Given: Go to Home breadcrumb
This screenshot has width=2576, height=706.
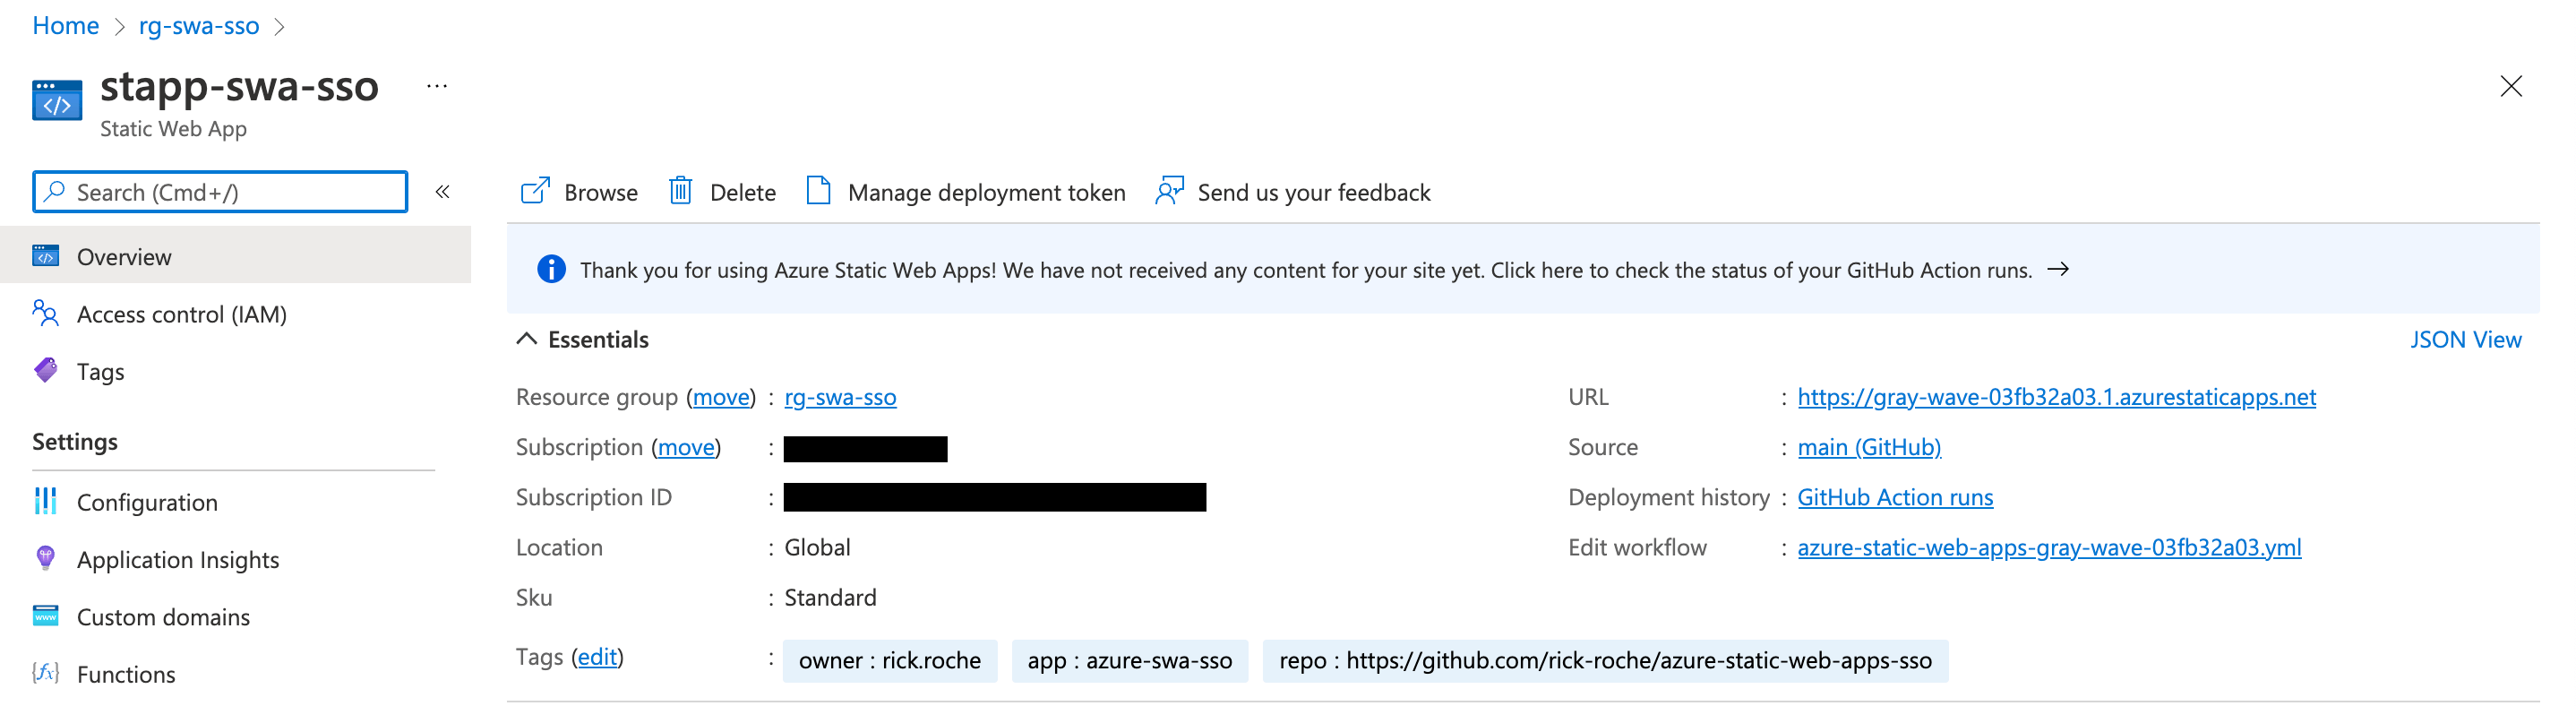Looking at the screenshot, I should [65, 26].
